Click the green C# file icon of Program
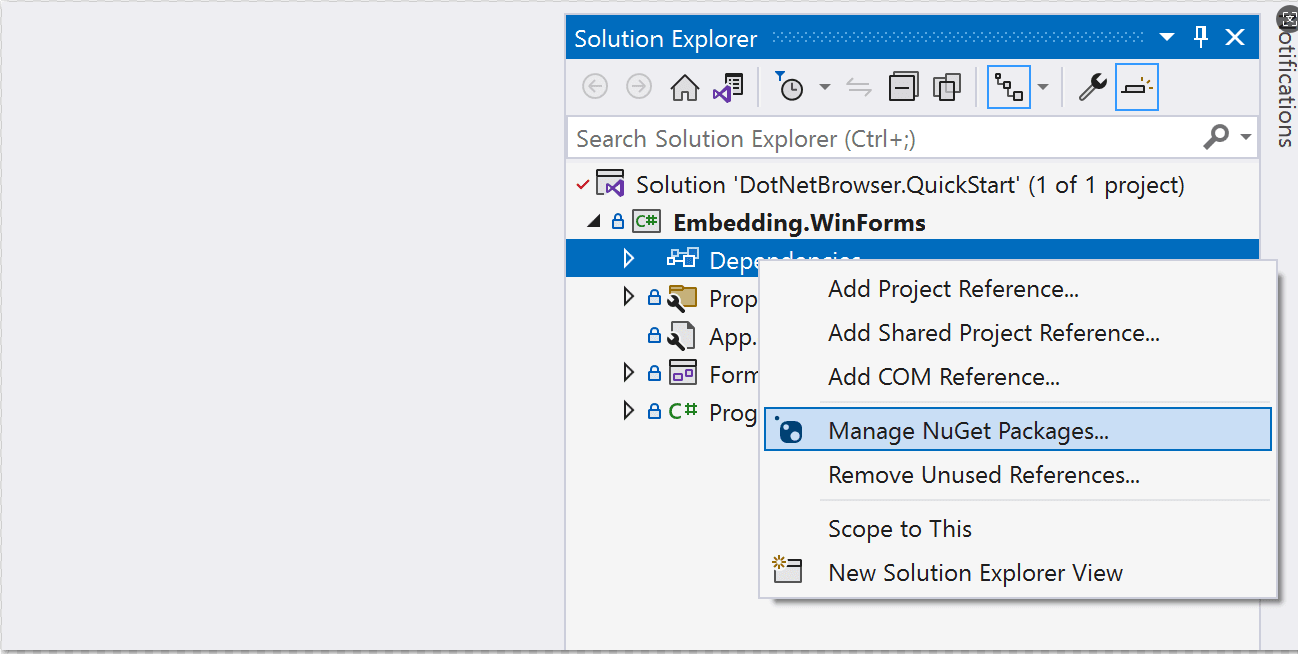This screenshot has height=654, width=1298. click(x=683, y=410)
